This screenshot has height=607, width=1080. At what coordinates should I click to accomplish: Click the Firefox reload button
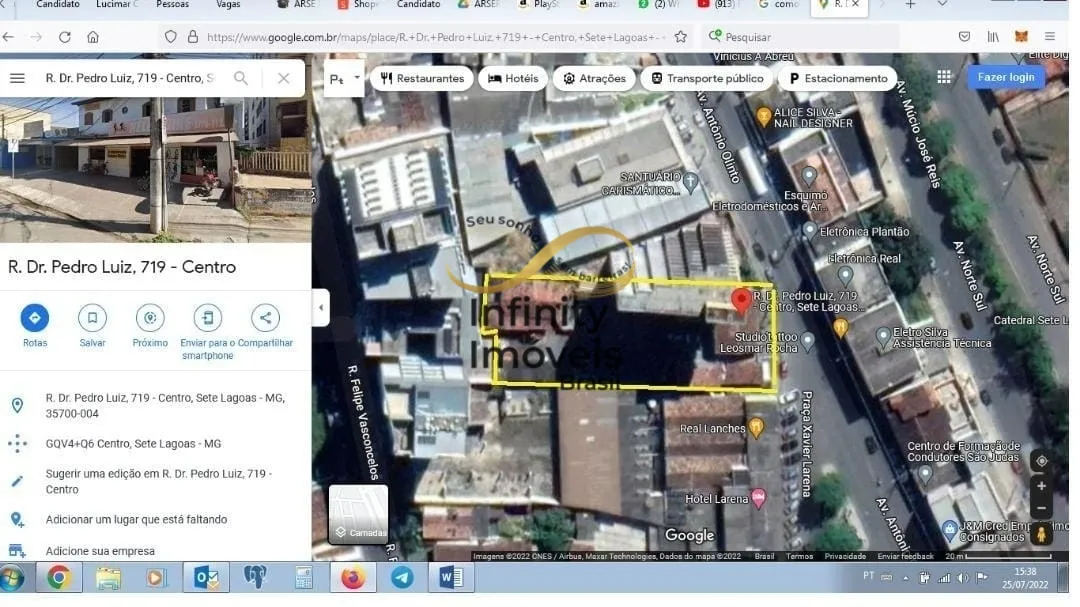pyautogui.click(x=64, y=37)
